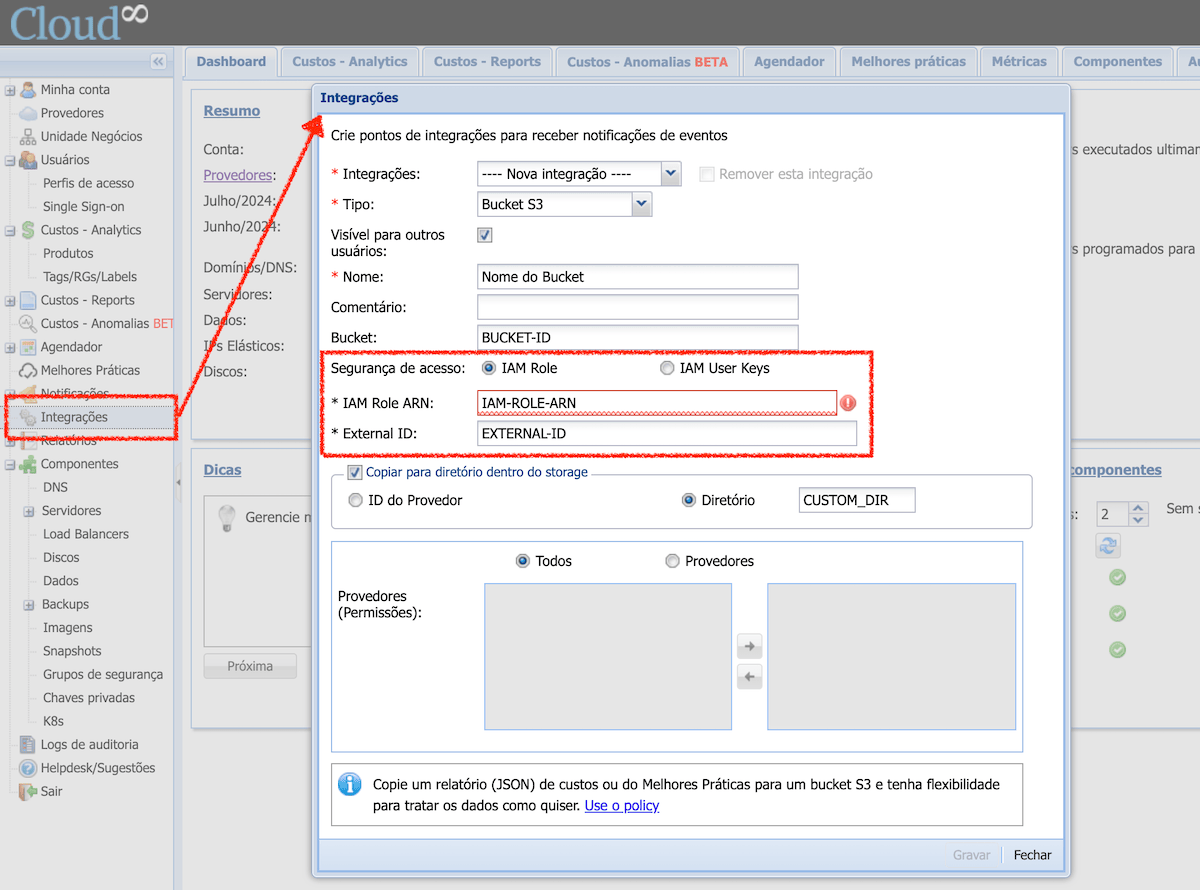Image resolution: width=1200 pixels, height=890 pixels.
Task: Open the Use o policy link
Action: click(x=622, y=805)
